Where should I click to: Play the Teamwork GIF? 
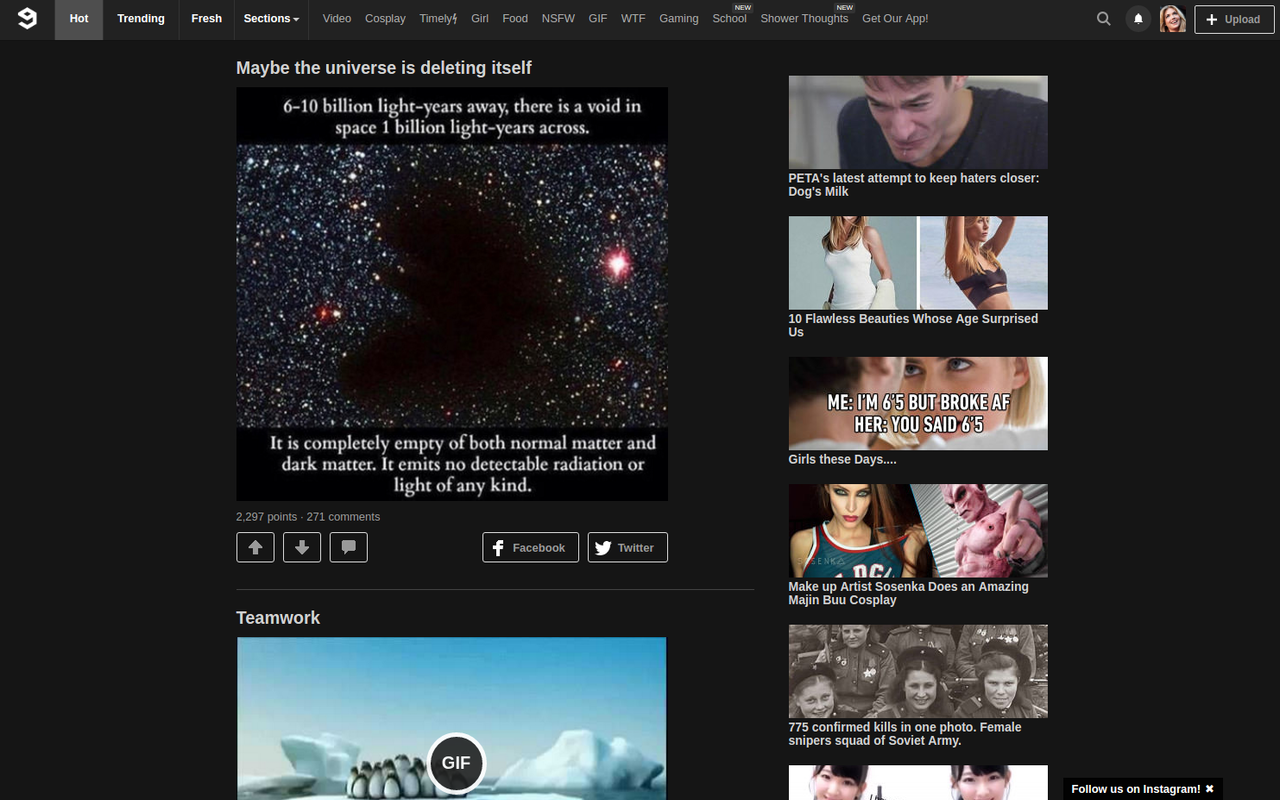[456, 763]
